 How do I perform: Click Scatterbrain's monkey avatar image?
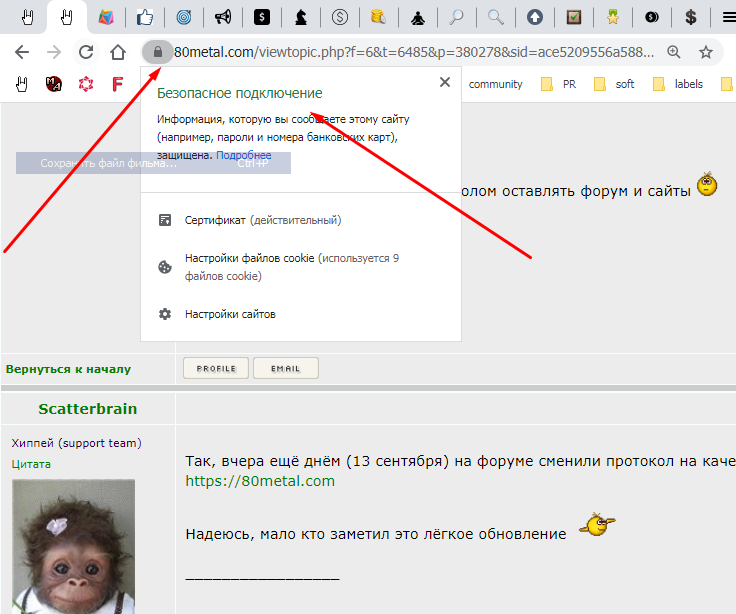(73, 546)
